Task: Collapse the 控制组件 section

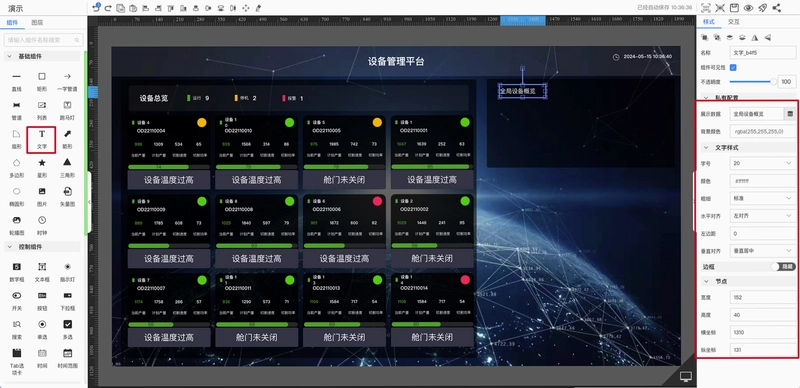Action: pyautogui.click(x=9, y=247)
